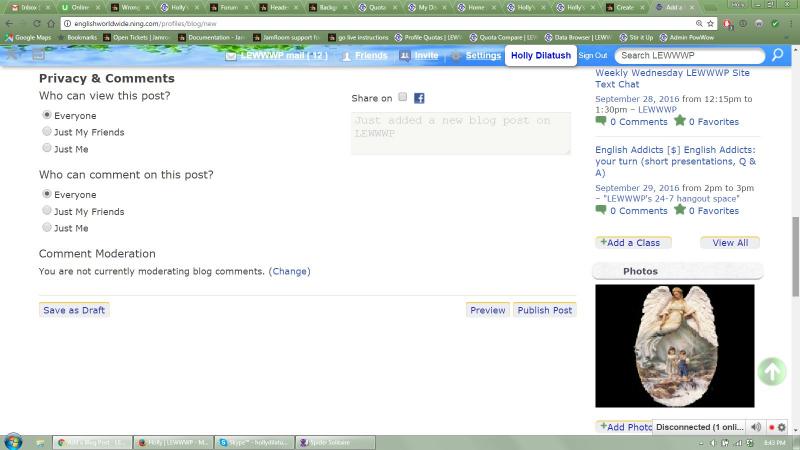Open go live instructions bookmark
The height and width of the screenshot is (450, 800).
pyautogui.click(x=358, y=37)
